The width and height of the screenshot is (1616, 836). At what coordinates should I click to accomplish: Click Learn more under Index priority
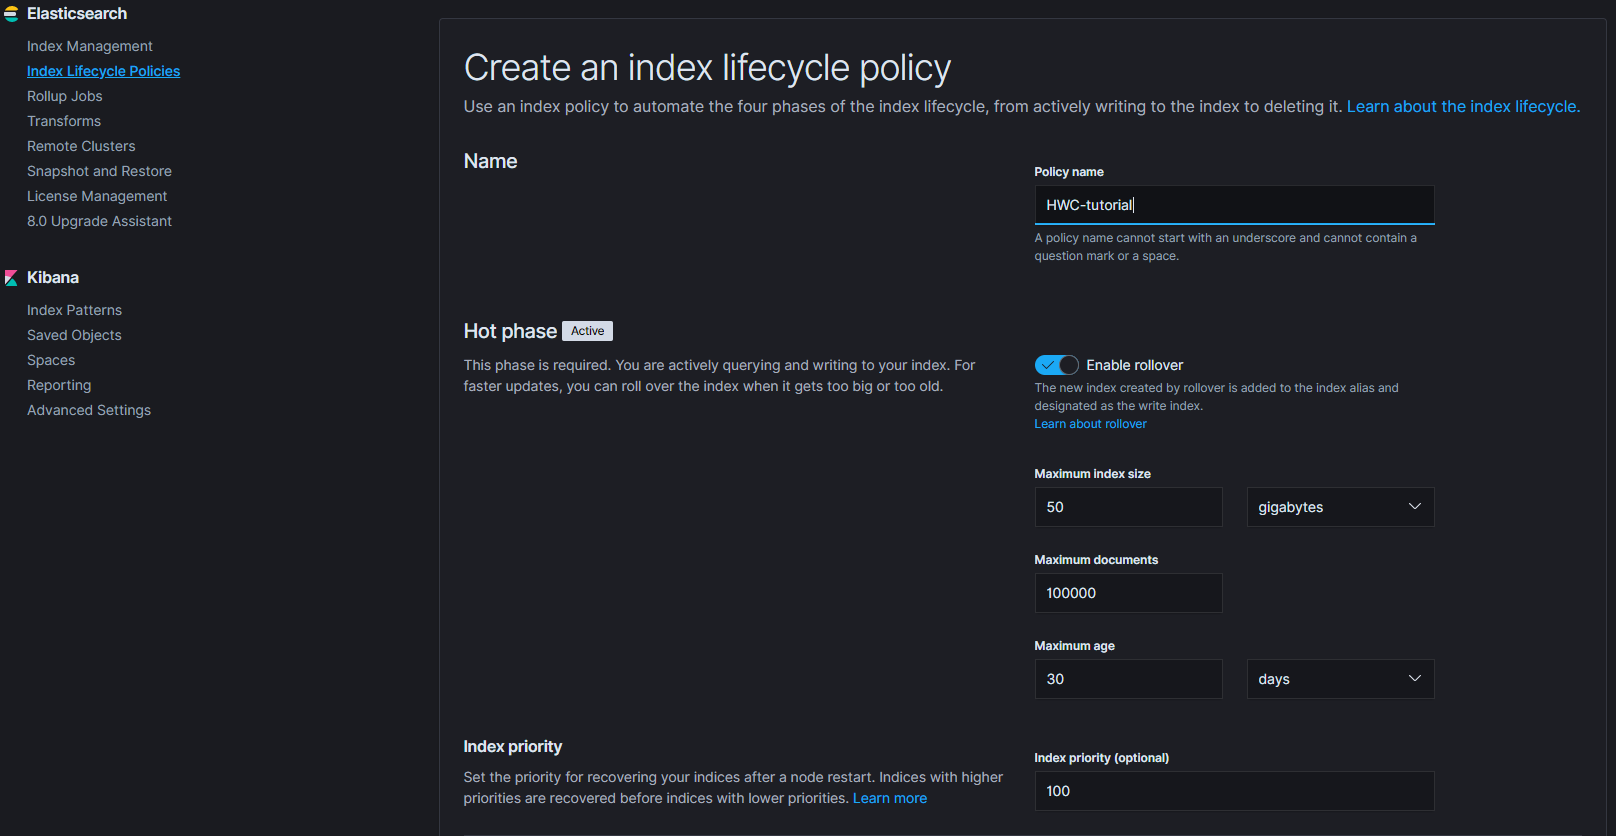(889, 798)
